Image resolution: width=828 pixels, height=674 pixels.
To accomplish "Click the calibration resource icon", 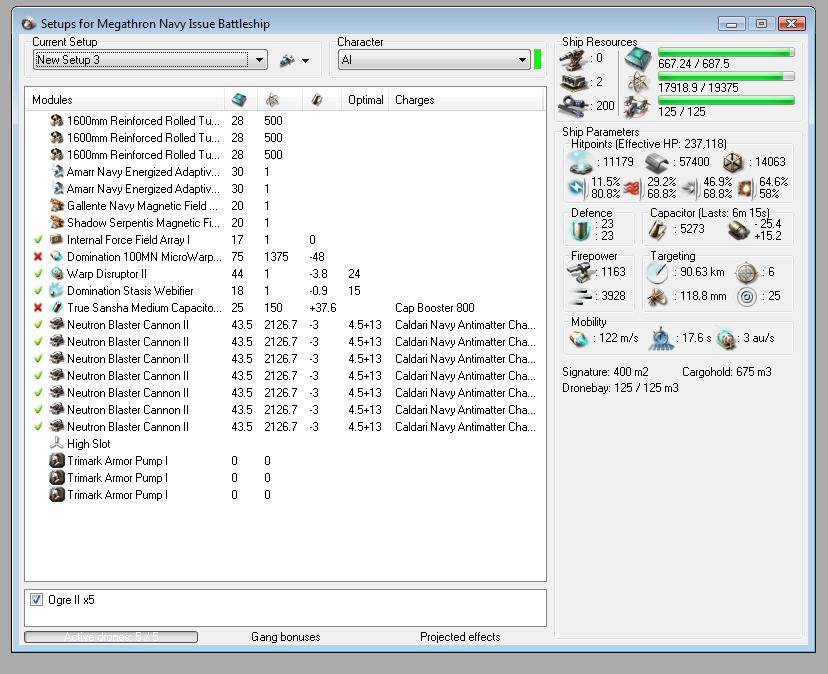I will point(574,106).
